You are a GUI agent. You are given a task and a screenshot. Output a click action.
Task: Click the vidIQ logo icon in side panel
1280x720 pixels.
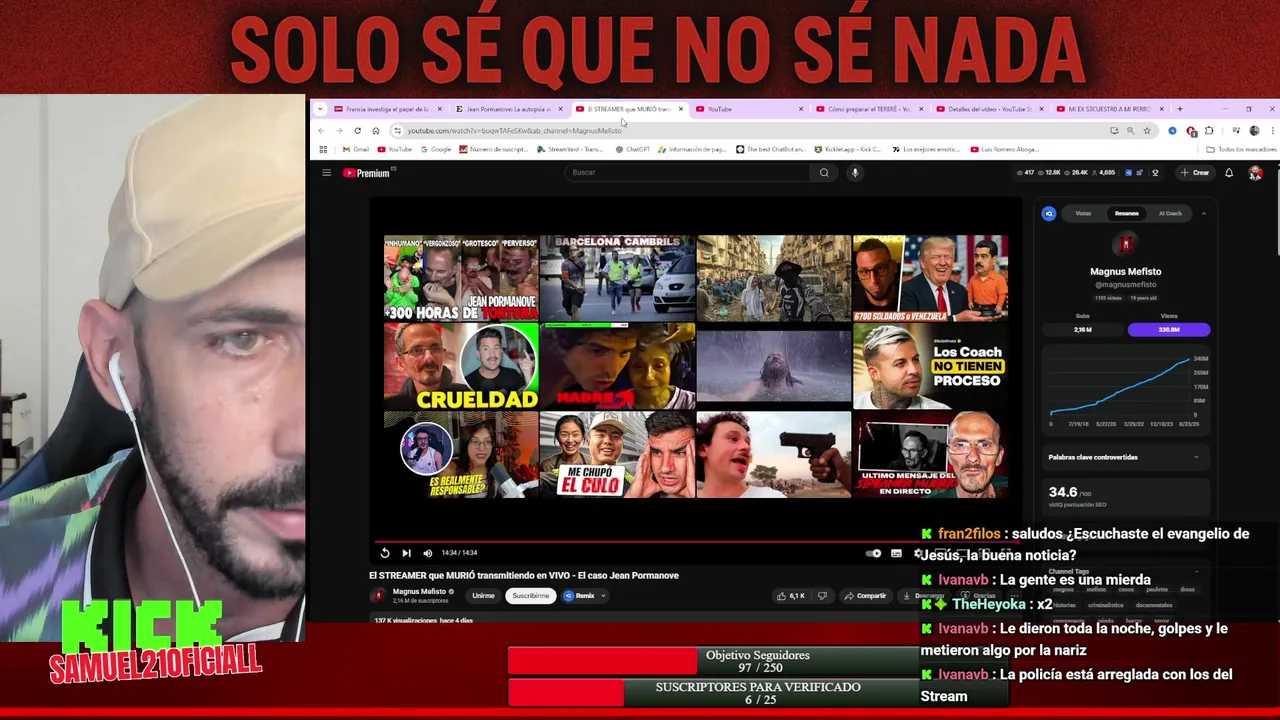(1049, 213)
